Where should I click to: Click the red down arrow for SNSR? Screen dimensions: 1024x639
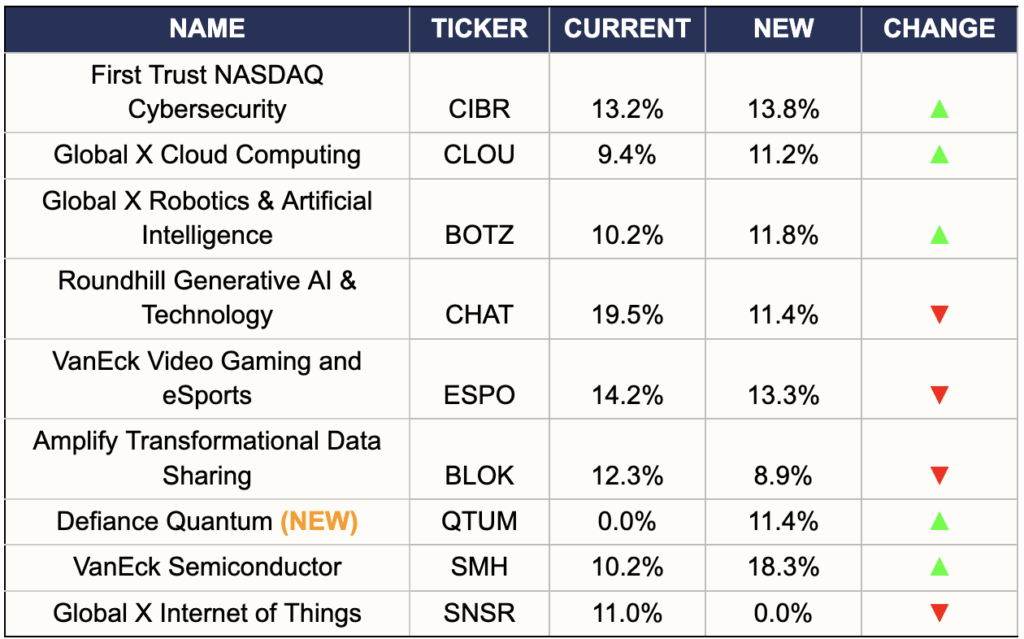(939, 613)
